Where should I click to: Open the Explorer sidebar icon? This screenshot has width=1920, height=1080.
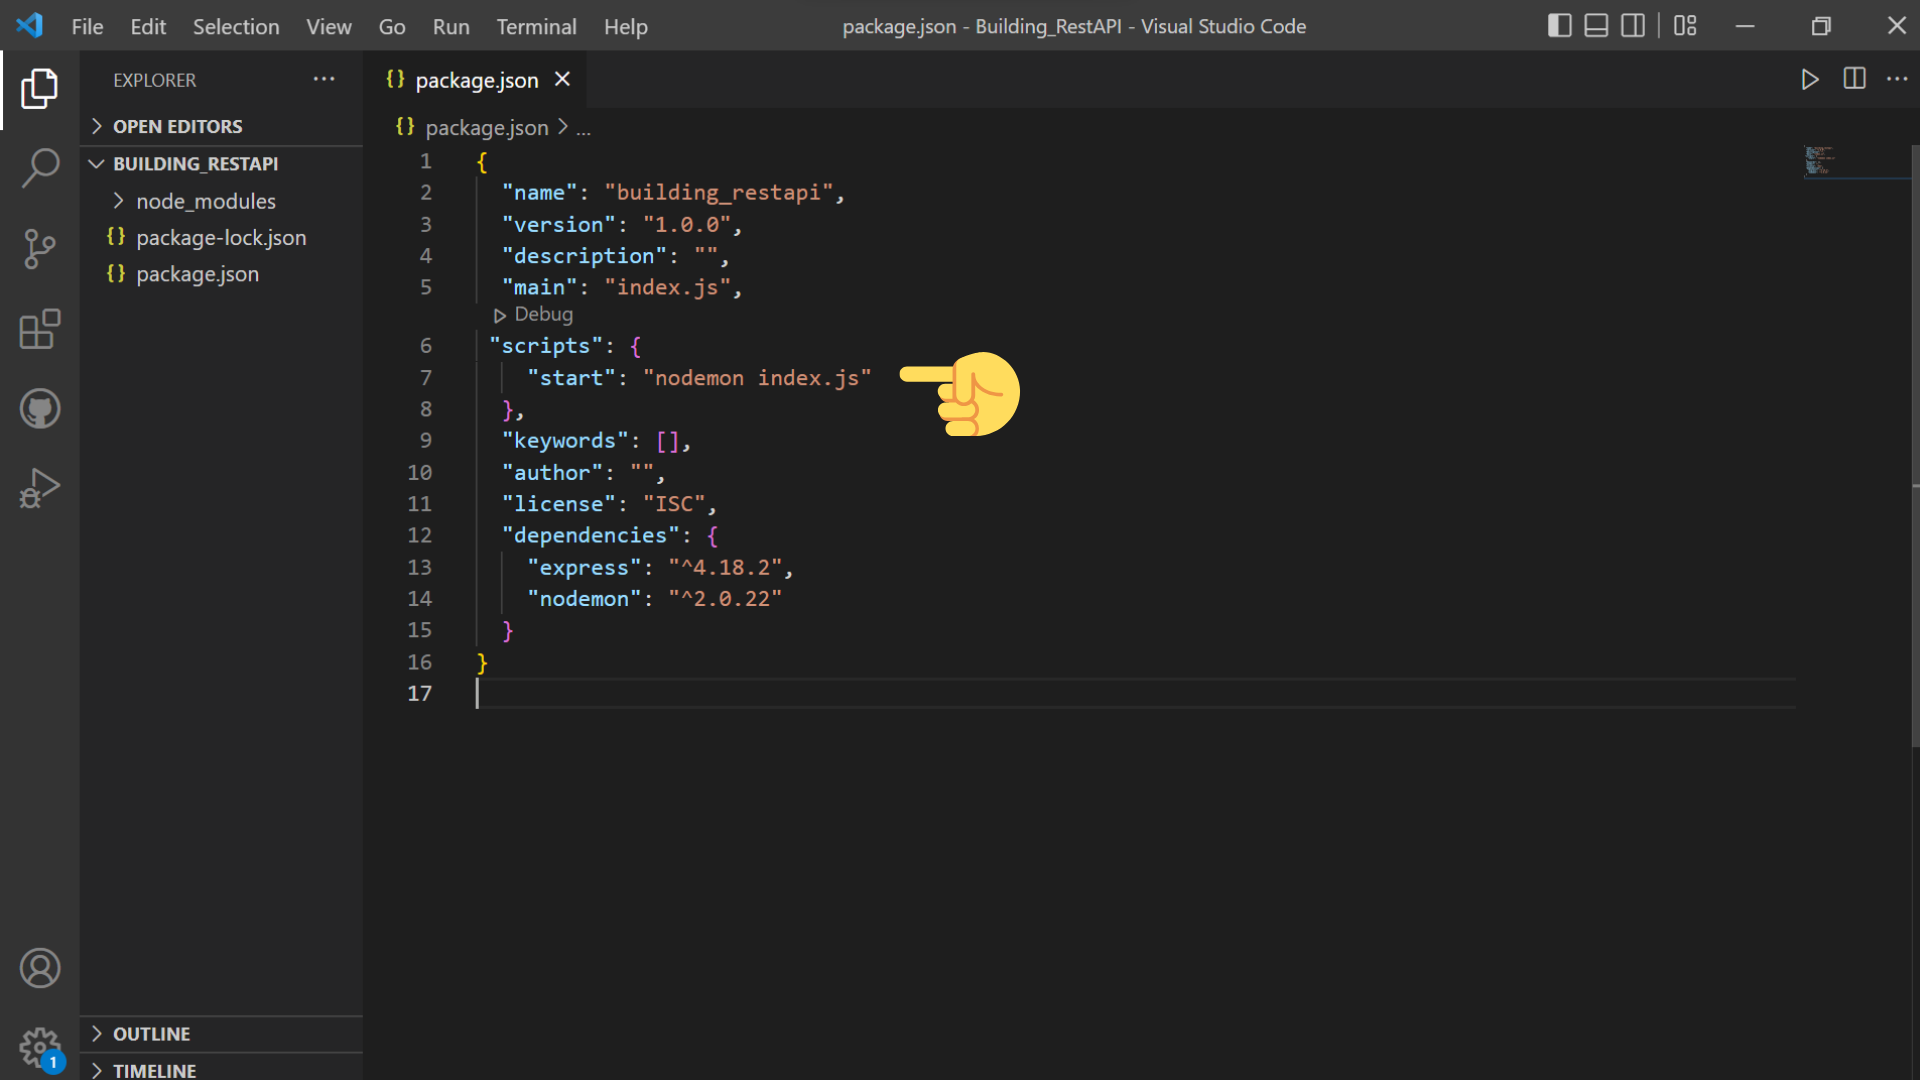click(40, 90)
